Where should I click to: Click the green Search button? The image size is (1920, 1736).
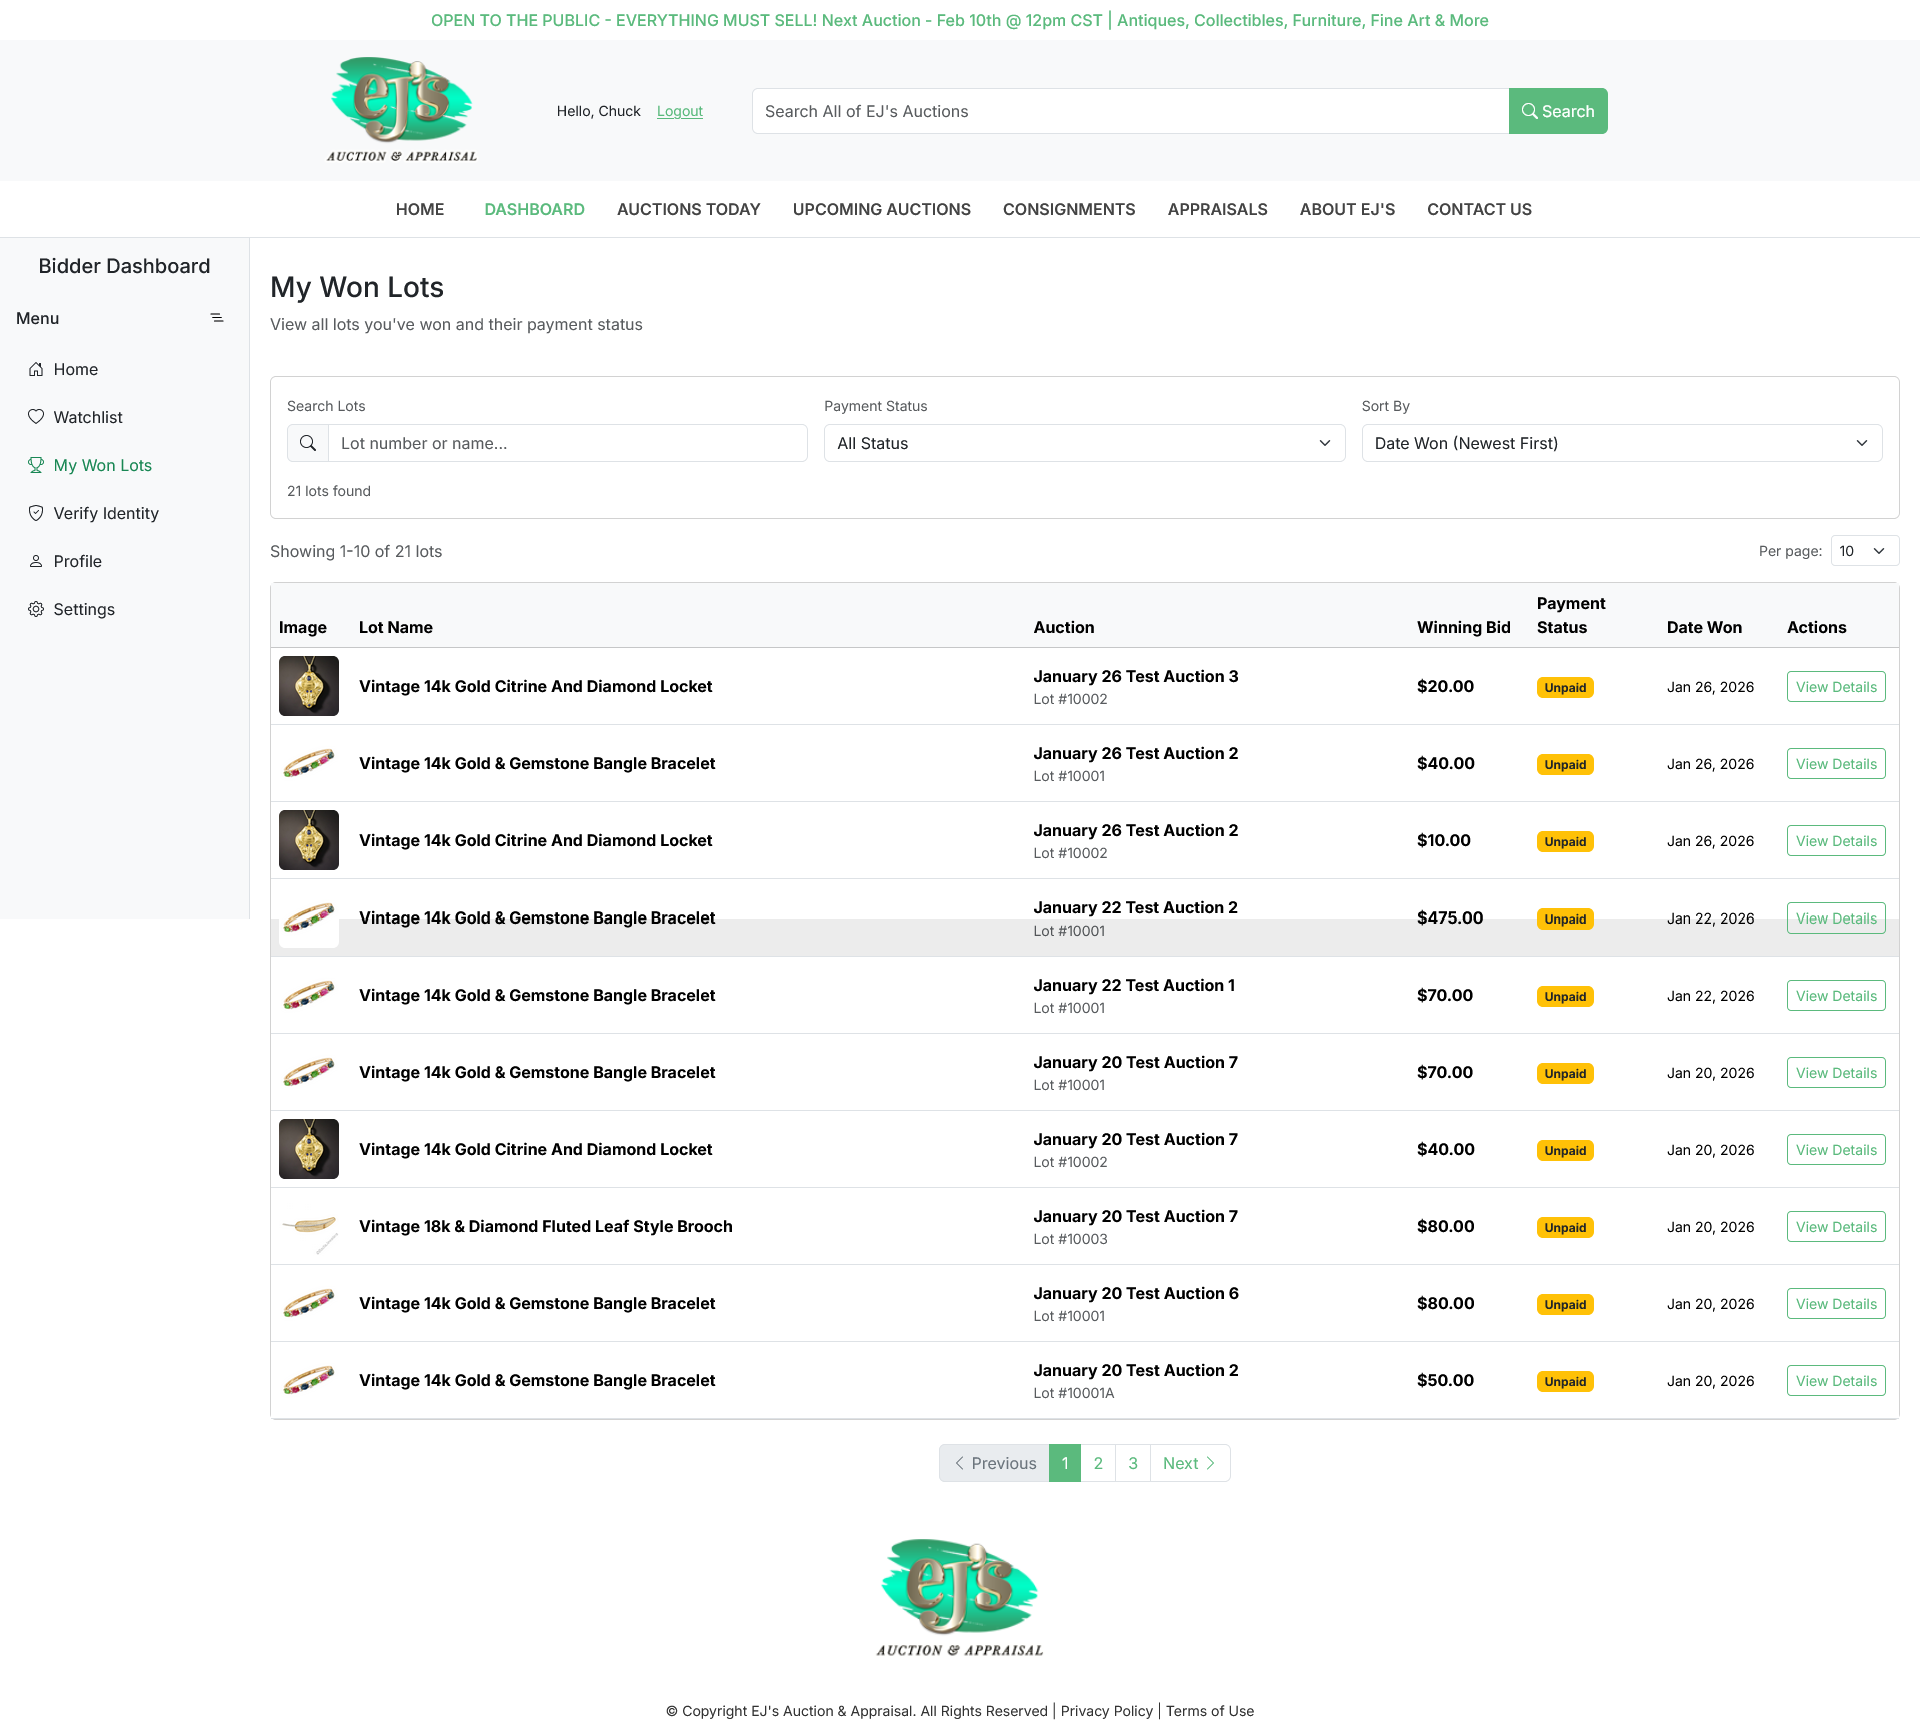coord(1557,111)
